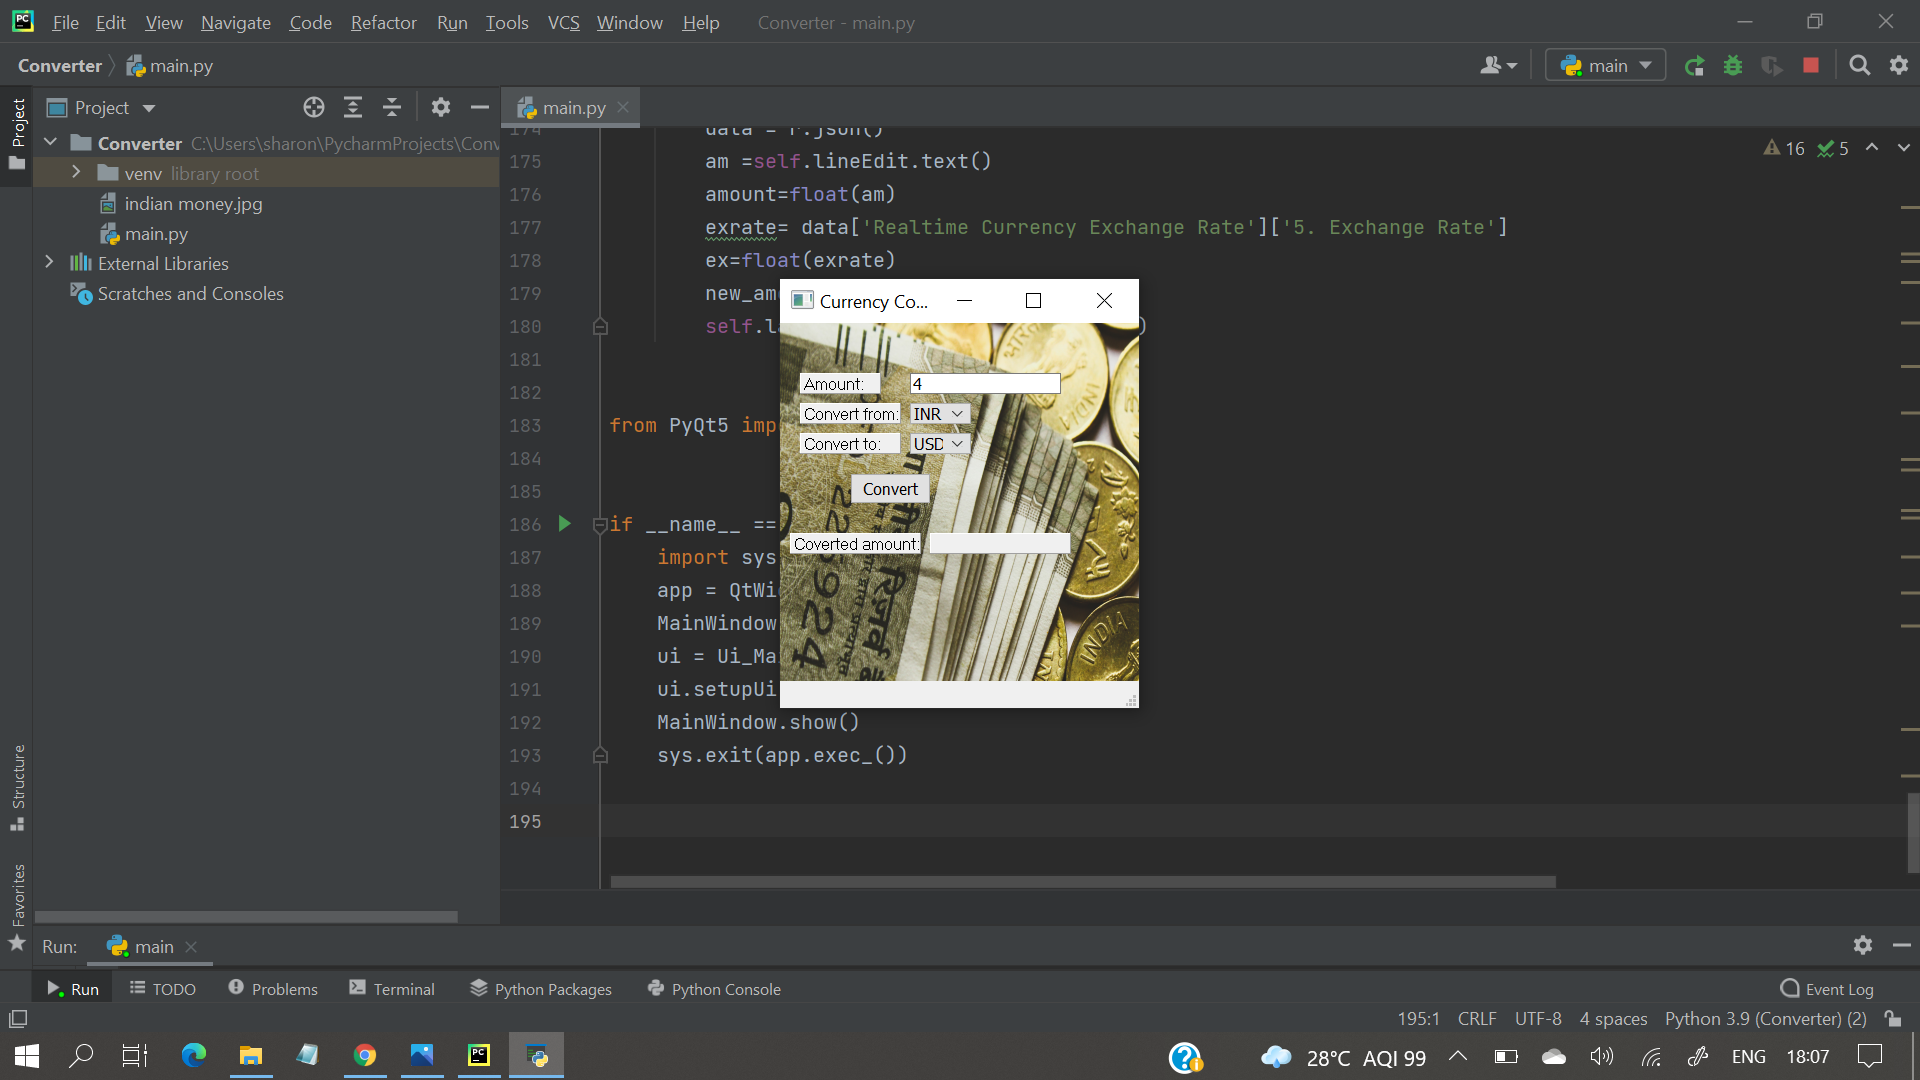Open the Refactor menu
The image size is (1920, 1080).
[x=383, y=22]
